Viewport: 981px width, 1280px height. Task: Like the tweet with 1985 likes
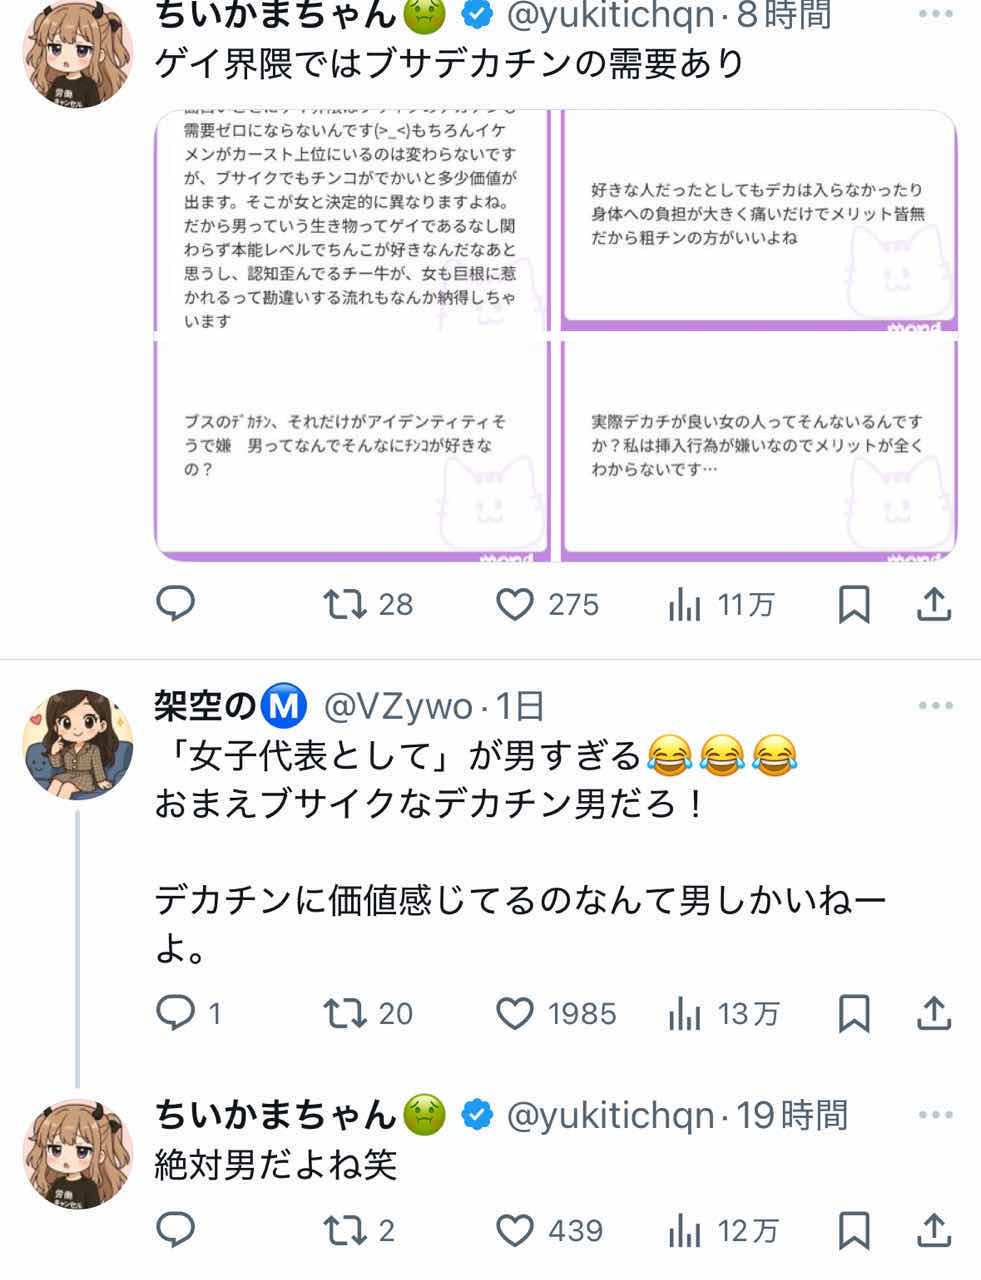tap(556, 1013)
